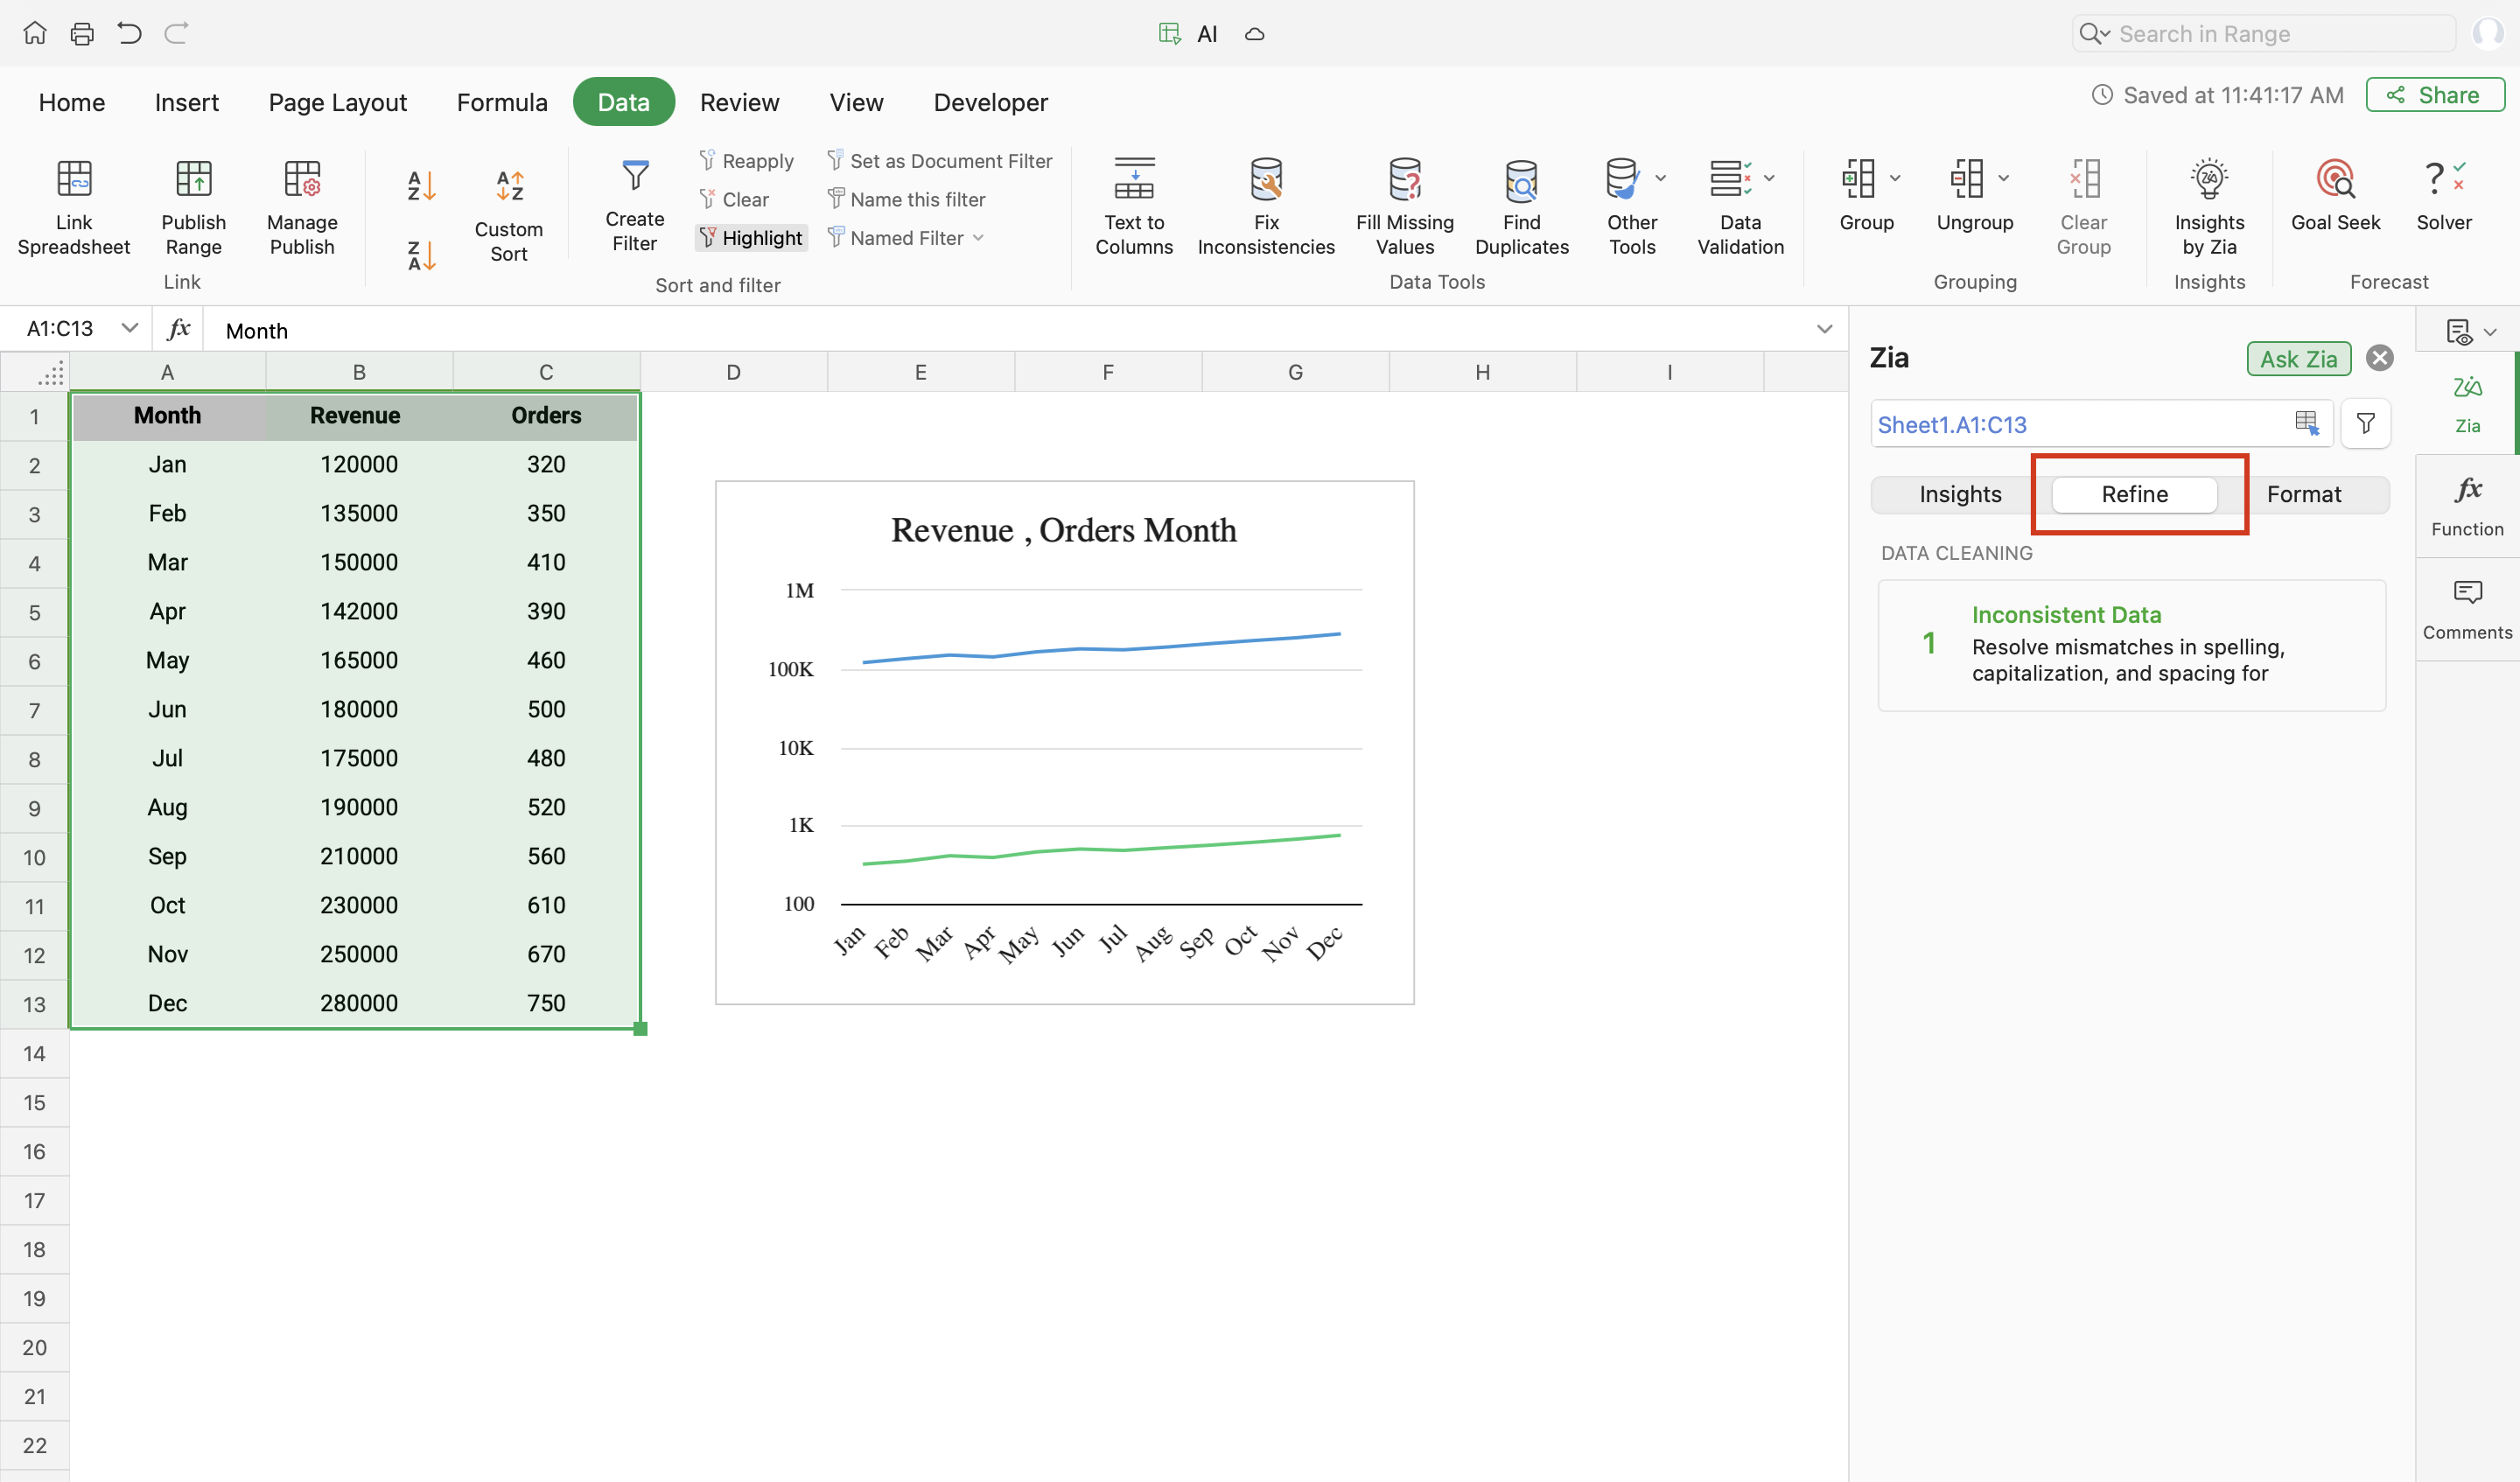Switch Zia panel to Insights segment
This screenshot has width=2520, height=1482.
tap(1959, 494)
